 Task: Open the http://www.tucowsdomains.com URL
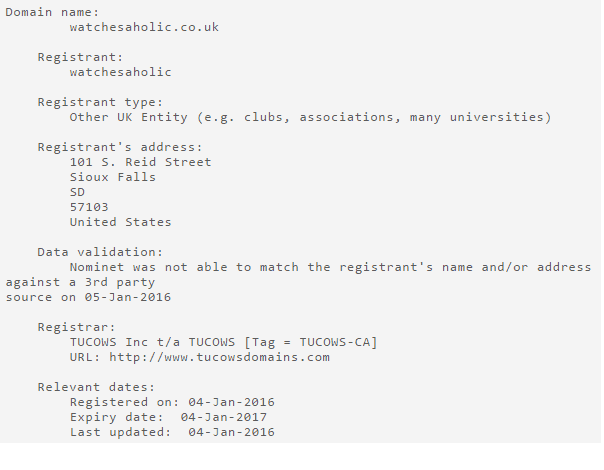click(219, 357)
